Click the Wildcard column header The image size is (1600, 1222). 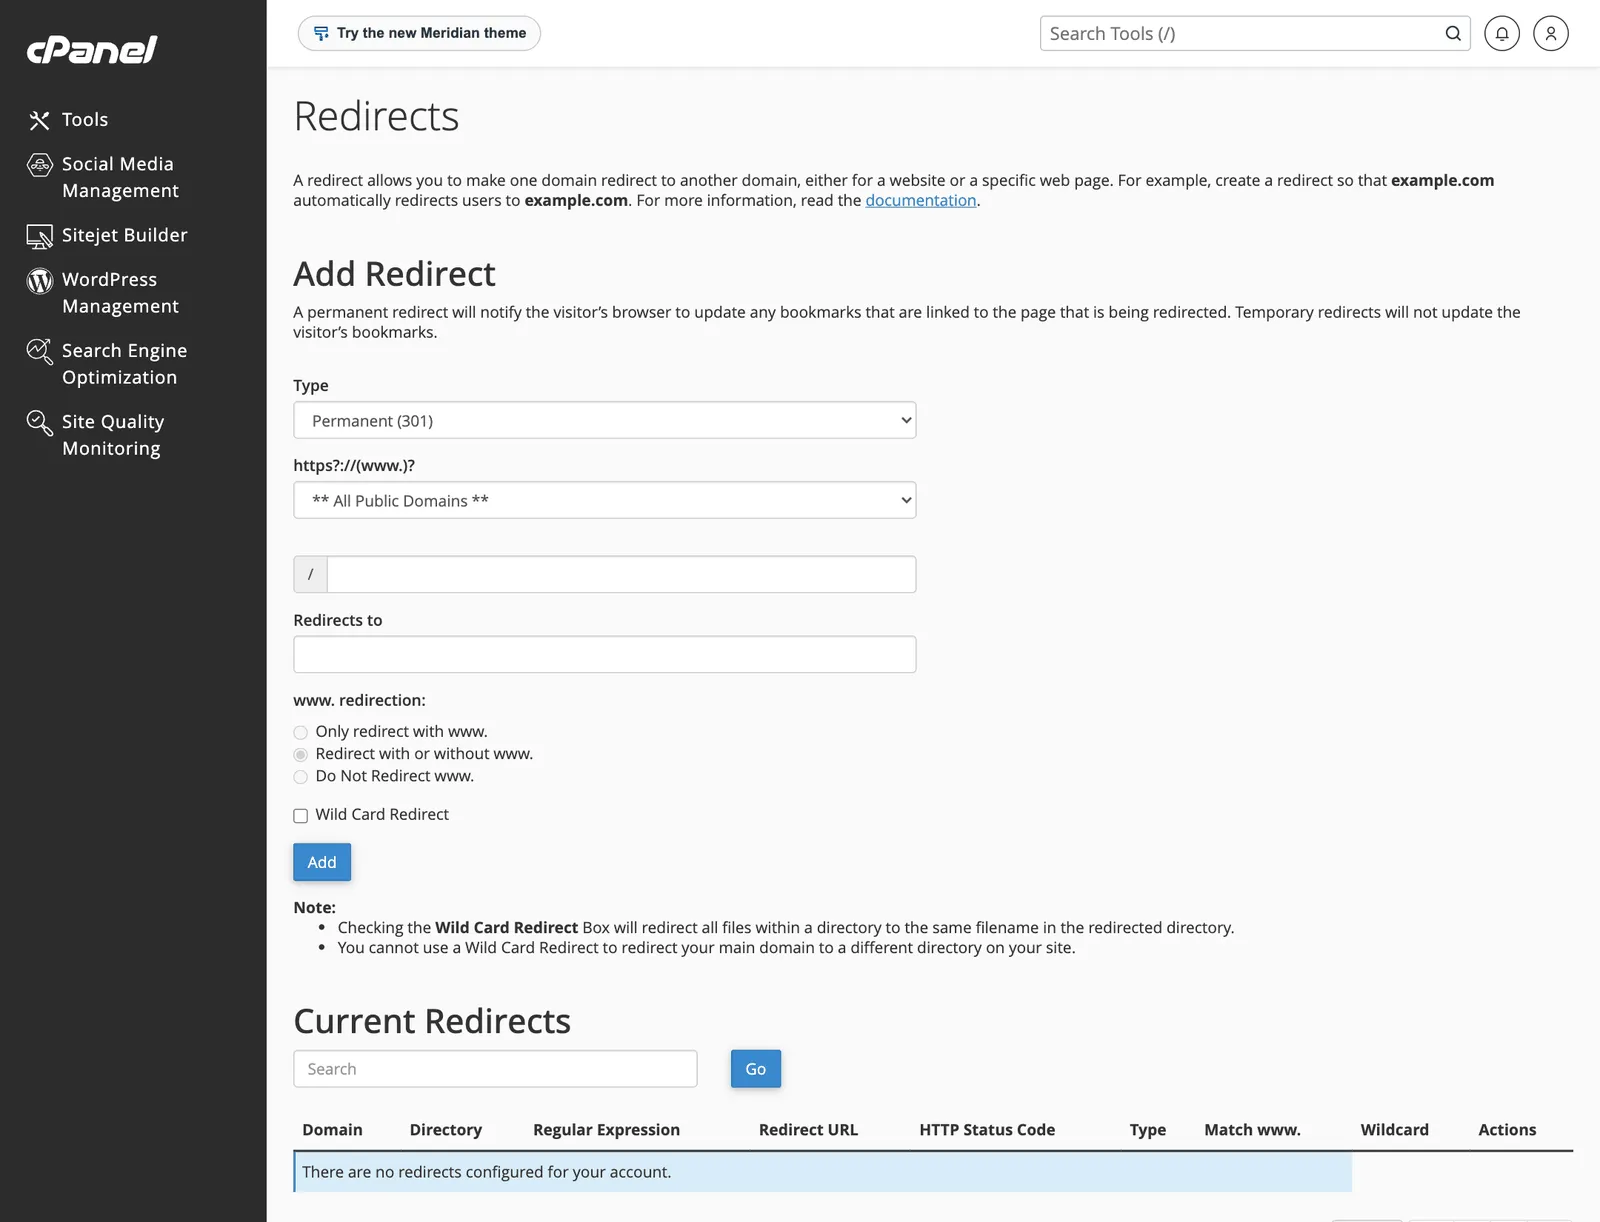click(1394, 1130)
